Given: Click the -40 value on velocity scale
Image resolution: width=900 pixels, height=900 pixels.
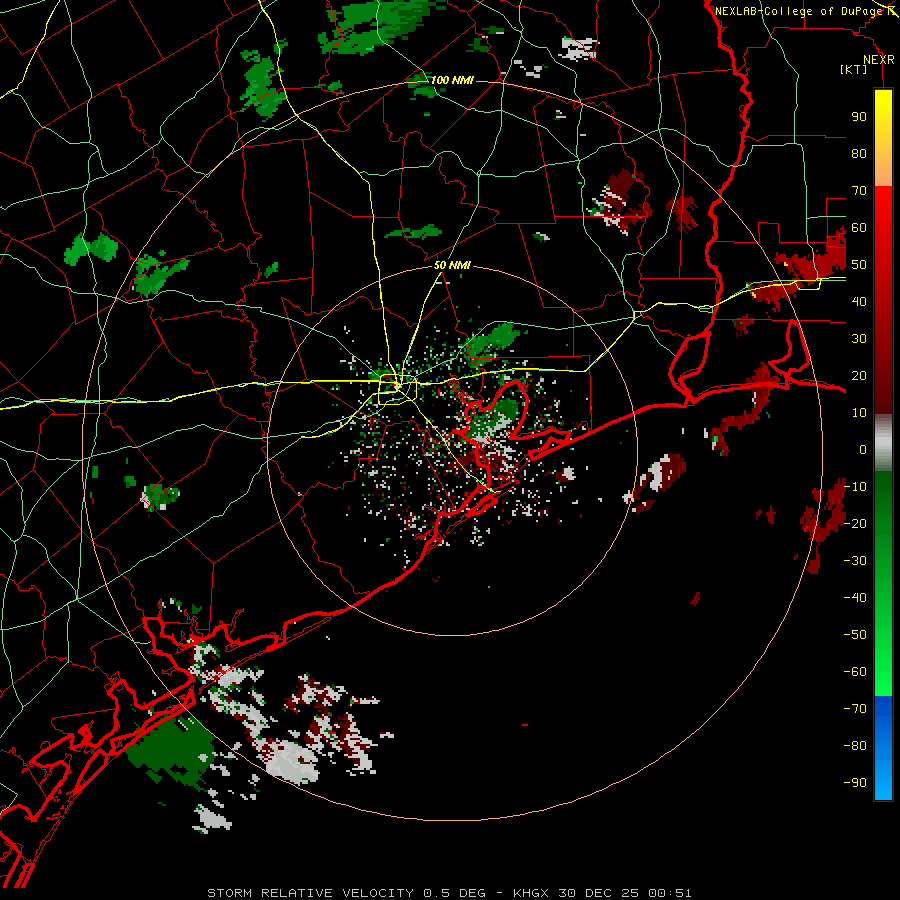Looking at the screenshot, I should coord(855,598).
